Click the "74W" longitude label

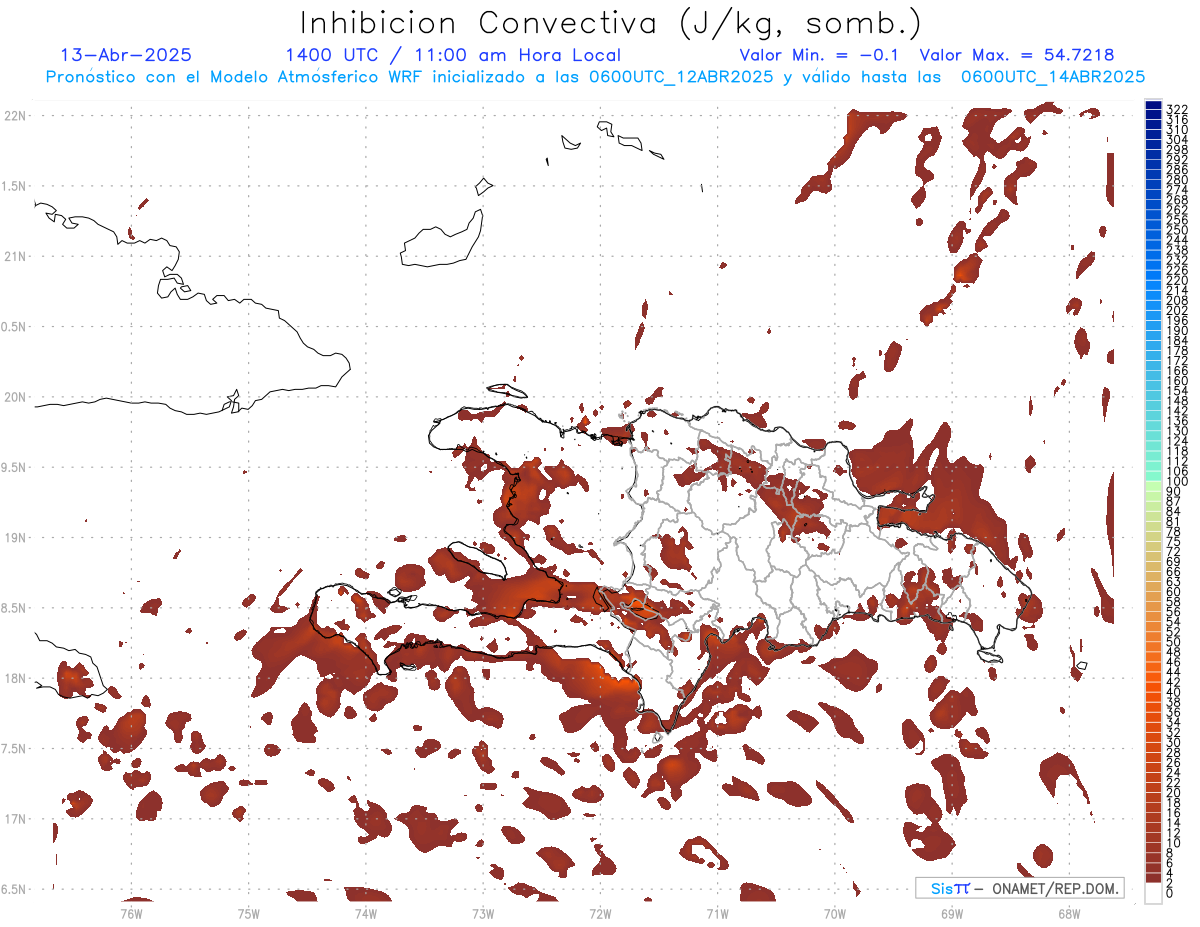(x=365, y=912)
